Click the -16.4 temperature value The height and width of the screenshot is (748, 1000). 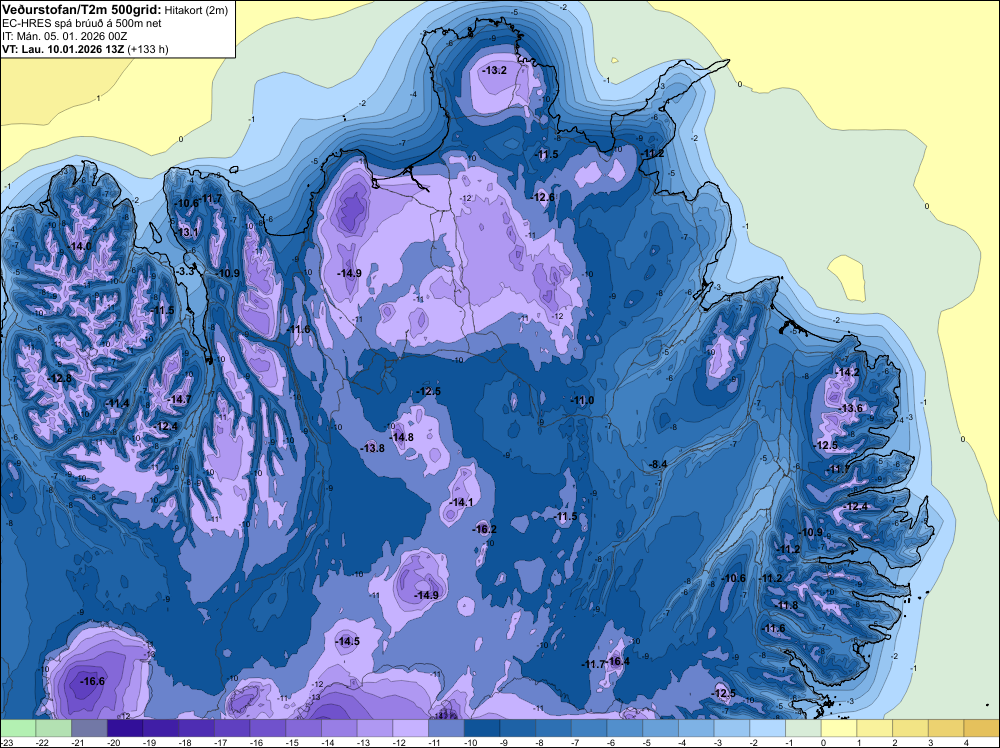point(617,661)
